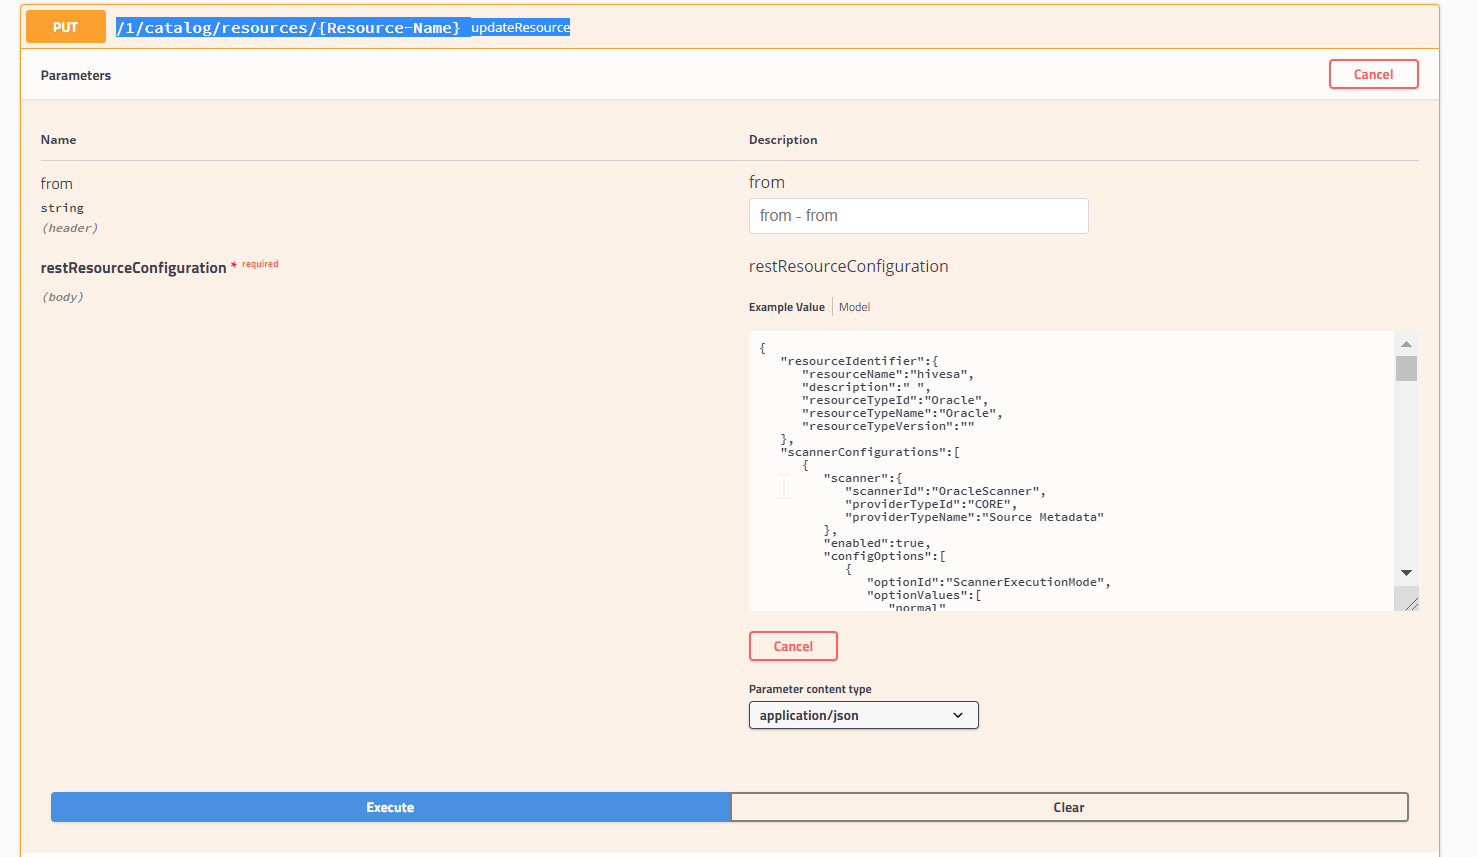The width and height of the screenshot is (1478, 857).
Task: Click the updateResource operation label
Action: click(x=520, y=28)
